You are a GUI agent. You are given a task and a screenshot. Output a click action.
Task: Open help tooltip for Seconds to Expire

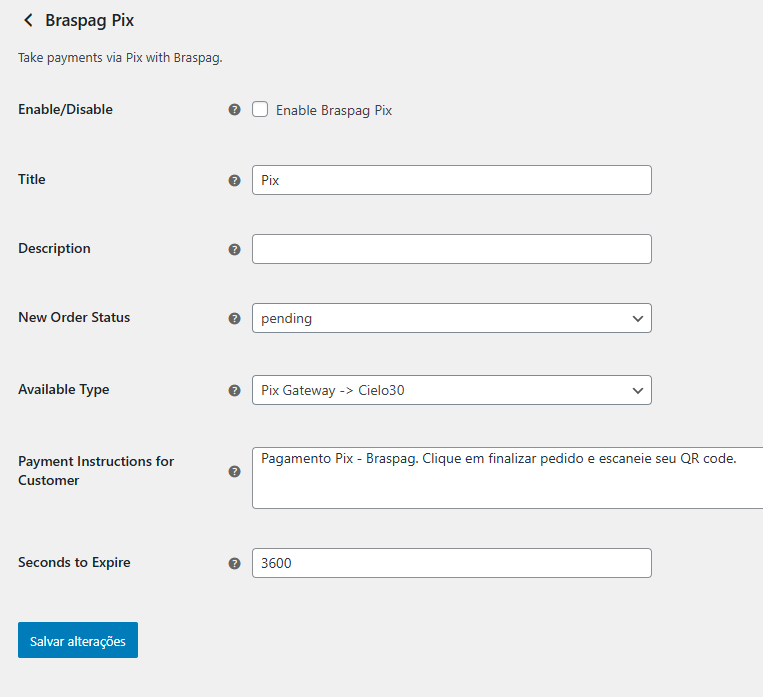click(235, 564)
